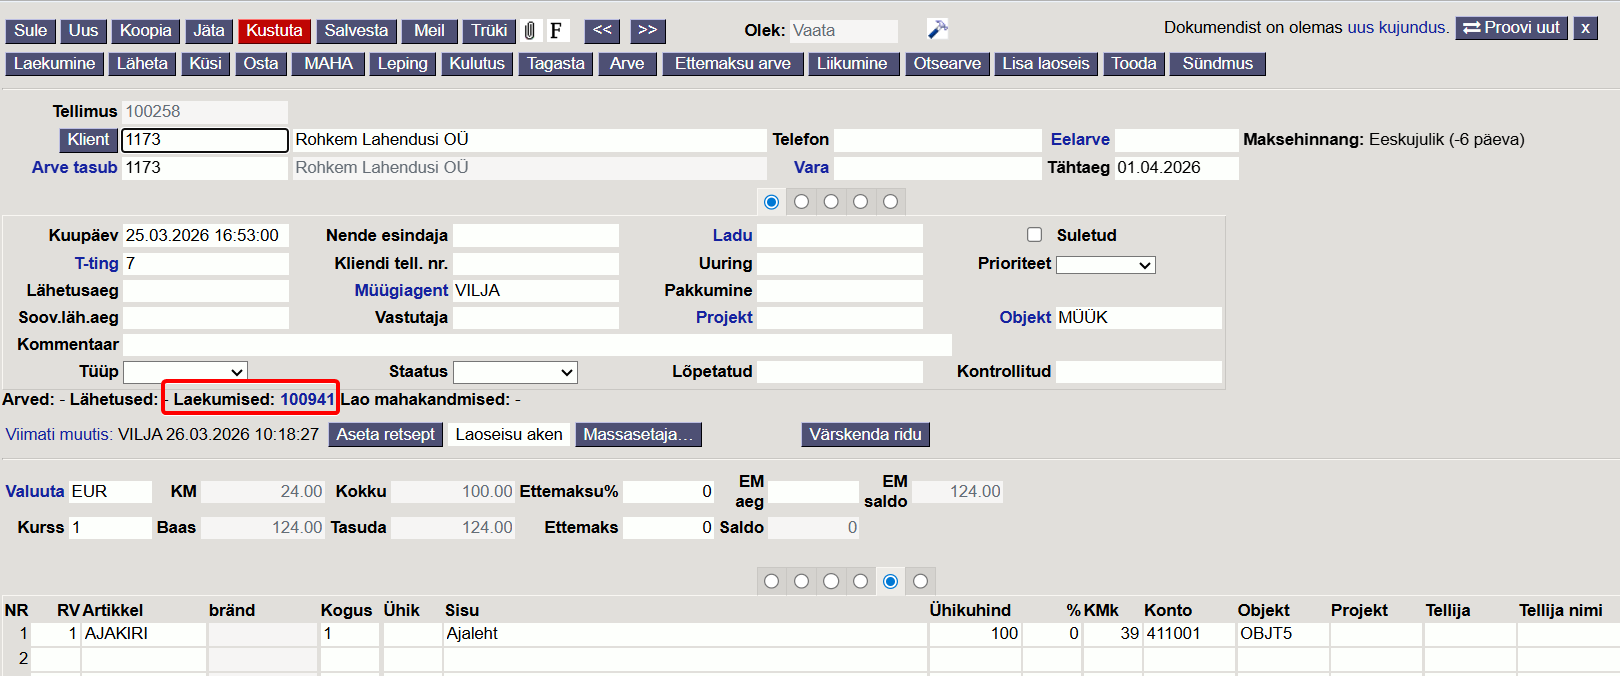The image size is (1620, 676).
Task: Click the Ettemaksu arve menu button
Action: point(732,64)
